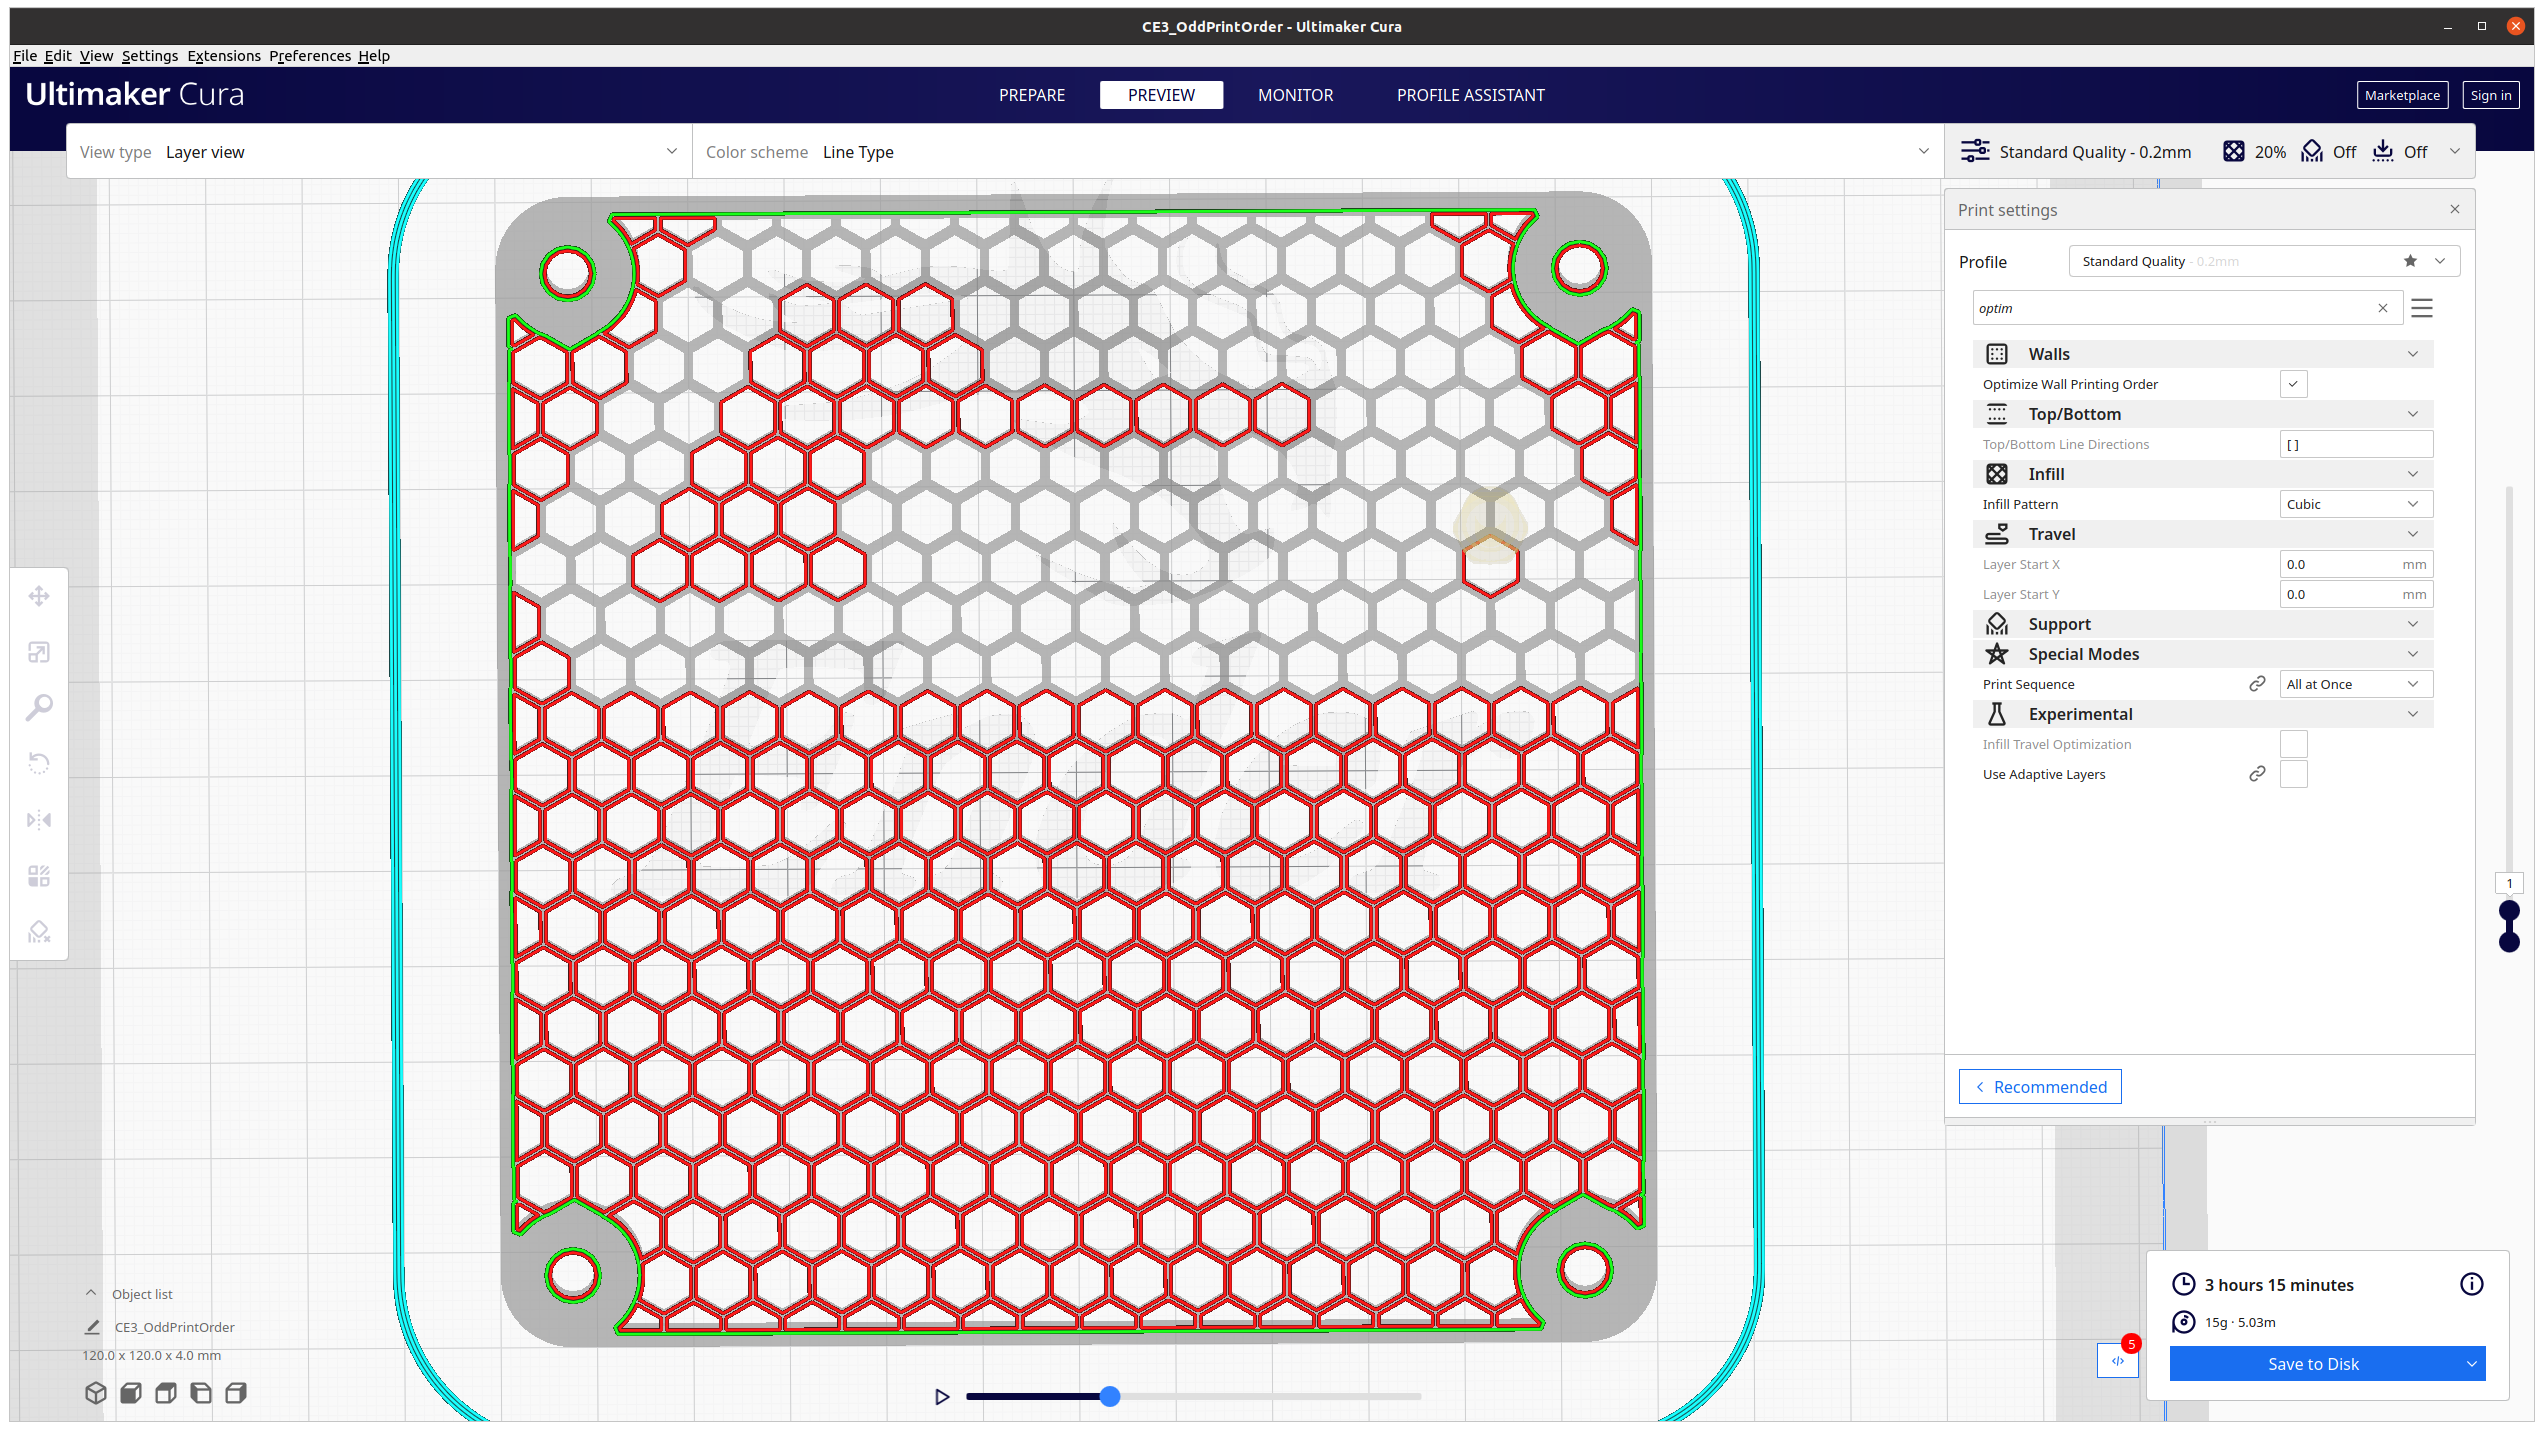
Task: Click the print time info icon
Action: pyautogui.click(x=2471, y=1284)
